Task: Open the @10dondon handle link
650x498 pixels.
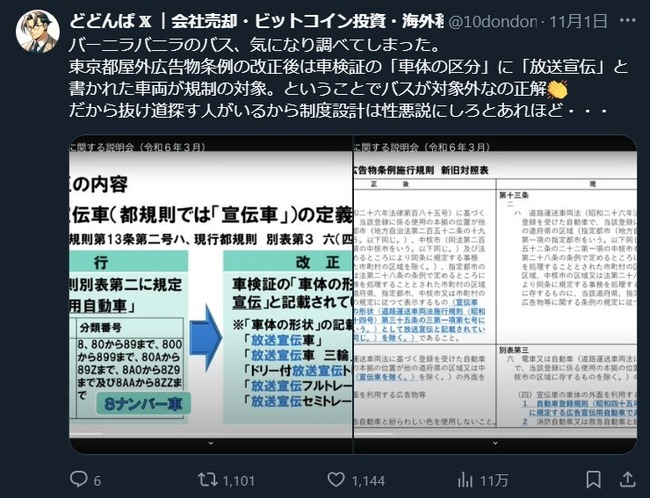Action: pyautogui.click(x=492, y=21)
